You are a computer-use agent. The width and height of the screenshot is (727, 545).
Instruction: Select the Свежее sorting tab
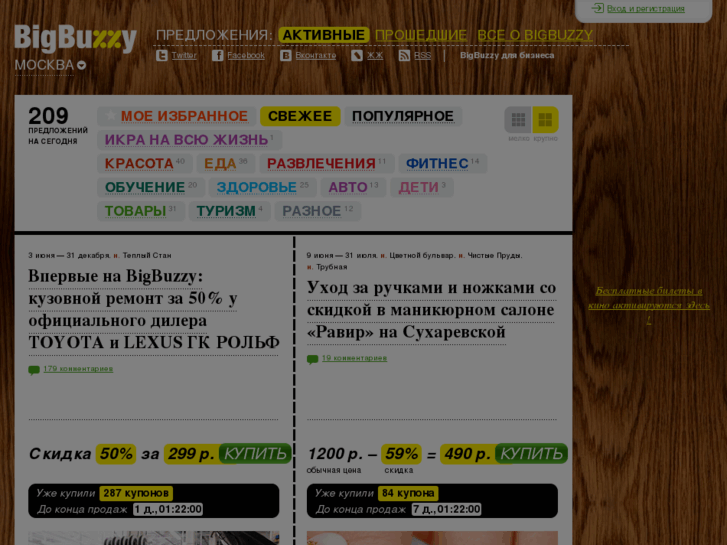click(x=300, y=116)
